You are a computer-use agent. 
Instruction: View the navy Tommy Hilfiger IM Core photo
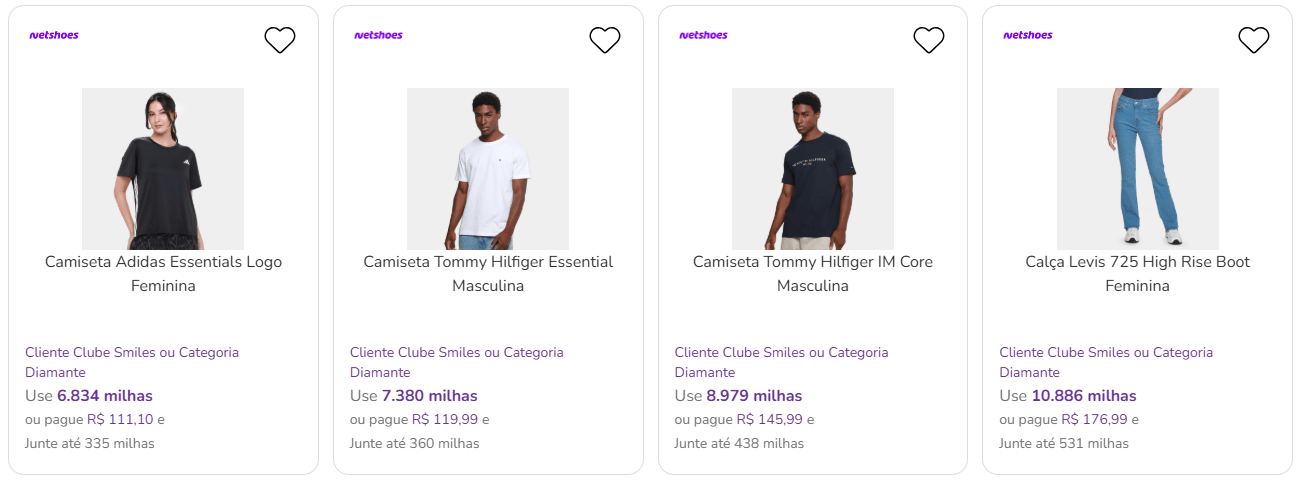813,168
